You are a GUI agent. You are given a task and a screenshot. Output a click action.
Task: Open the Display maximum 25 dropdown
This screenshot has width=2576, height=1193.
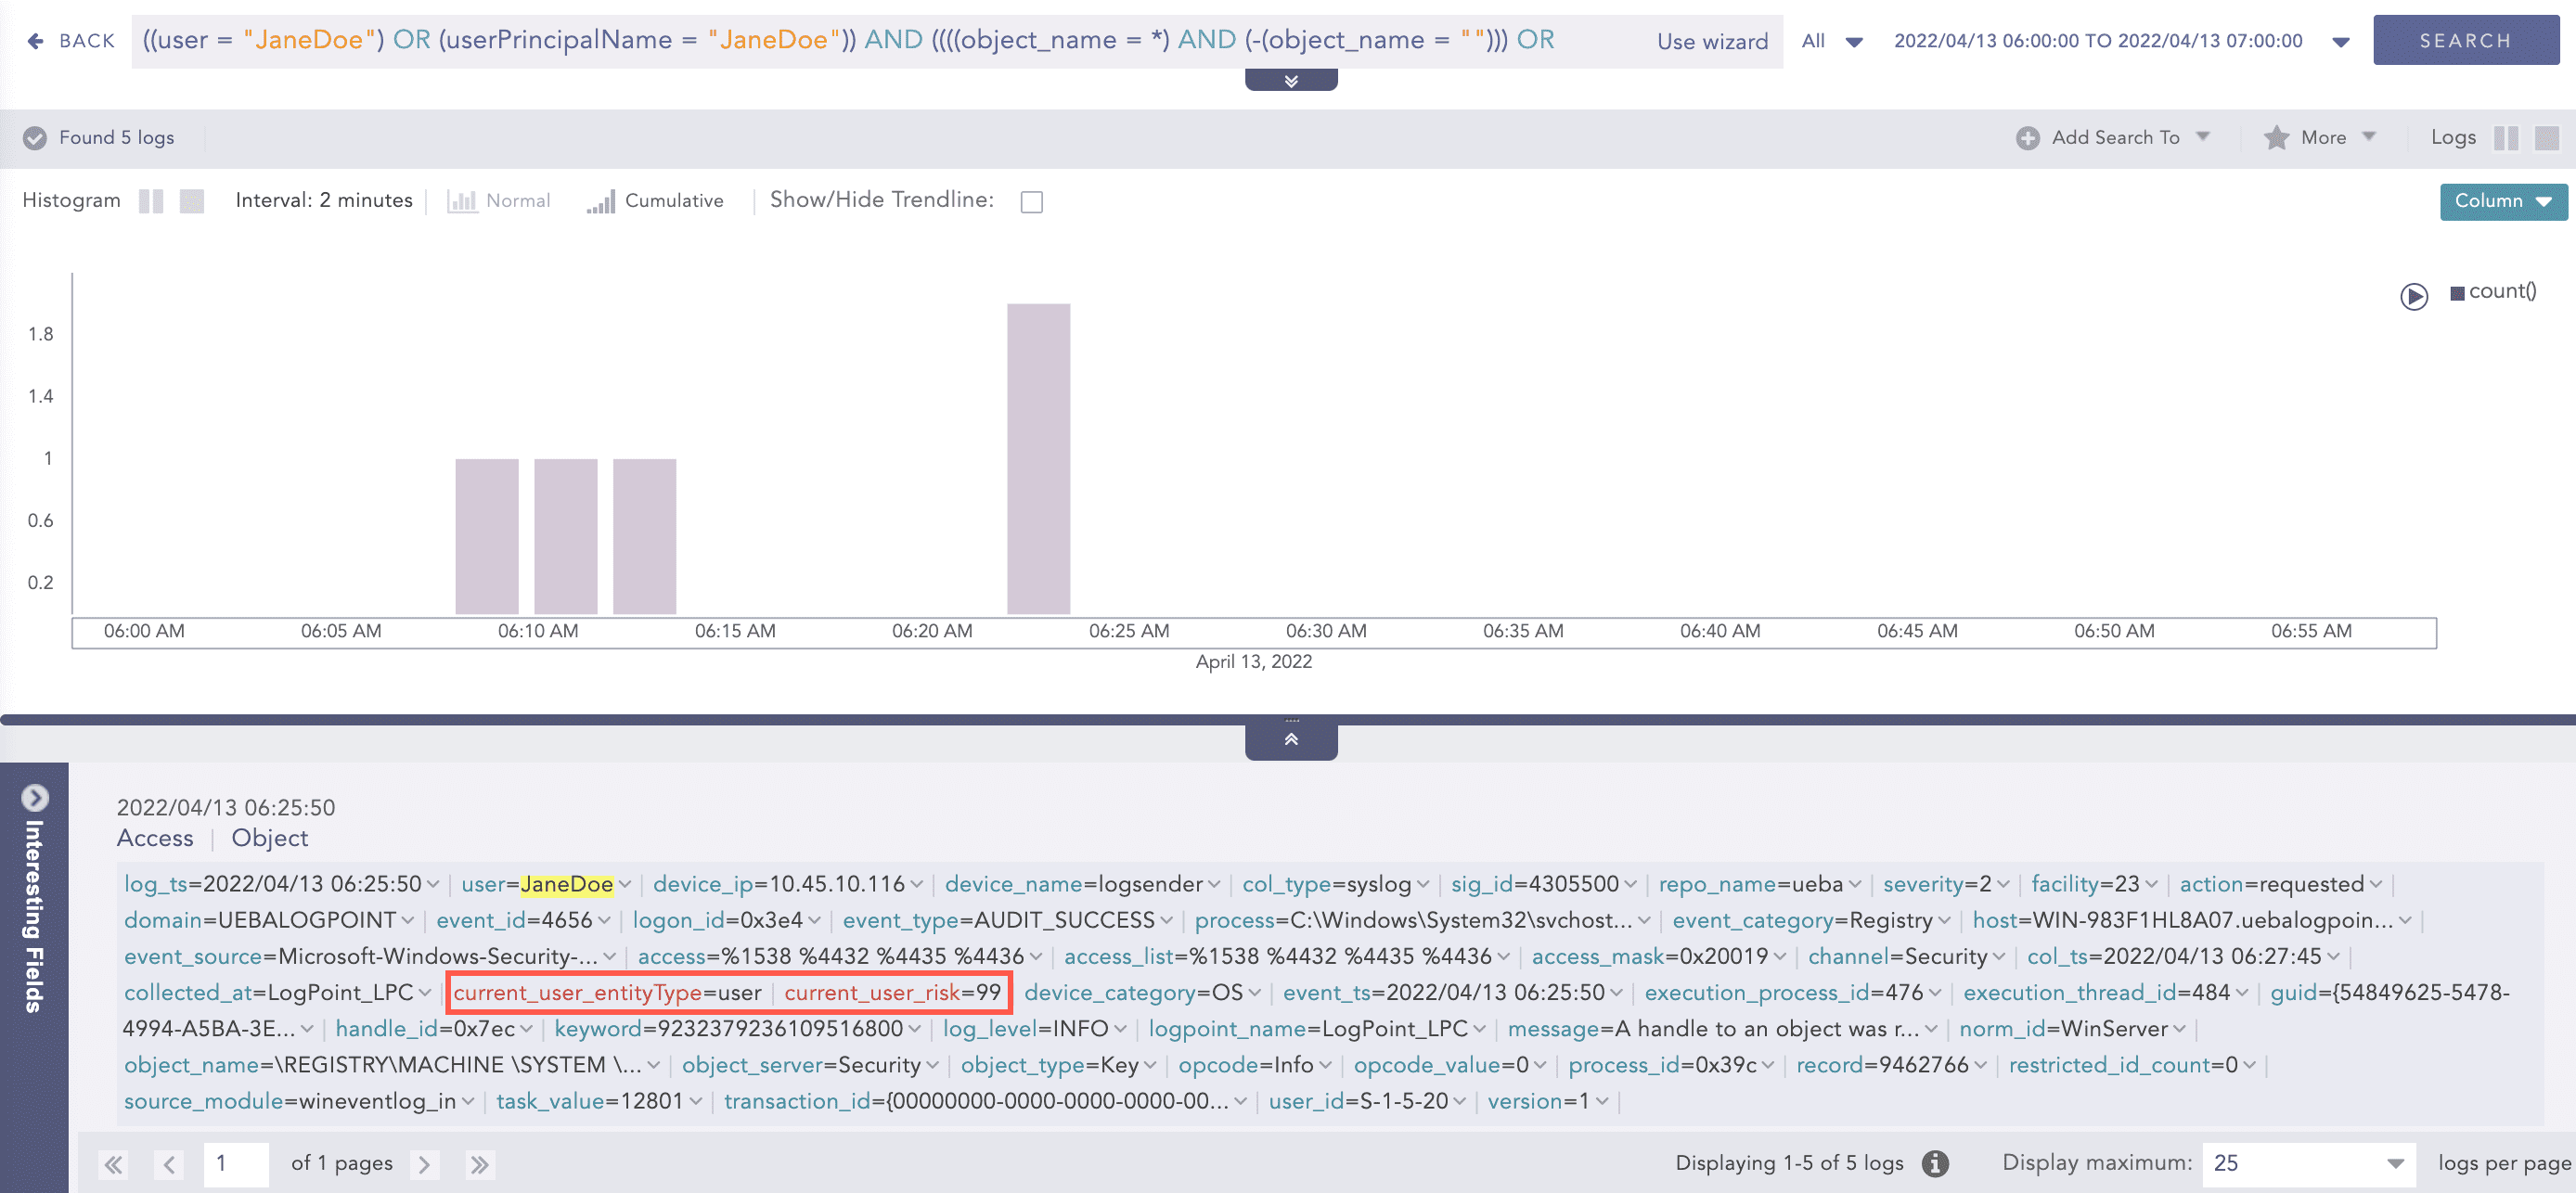click(2308, 1163)
